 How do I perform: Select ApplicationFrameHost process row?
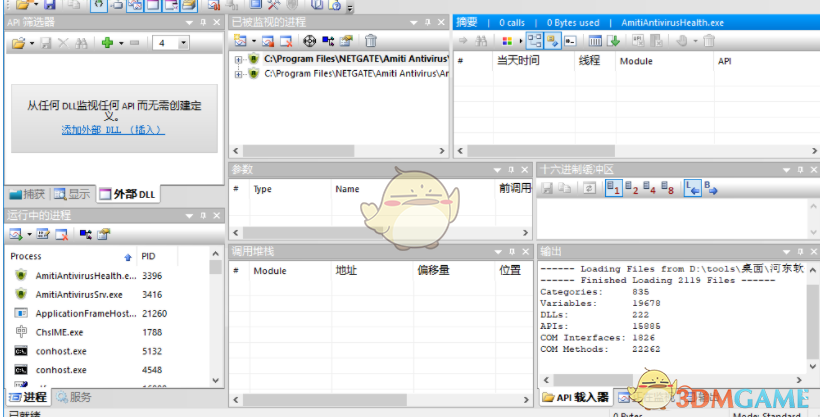pos(107,313)
